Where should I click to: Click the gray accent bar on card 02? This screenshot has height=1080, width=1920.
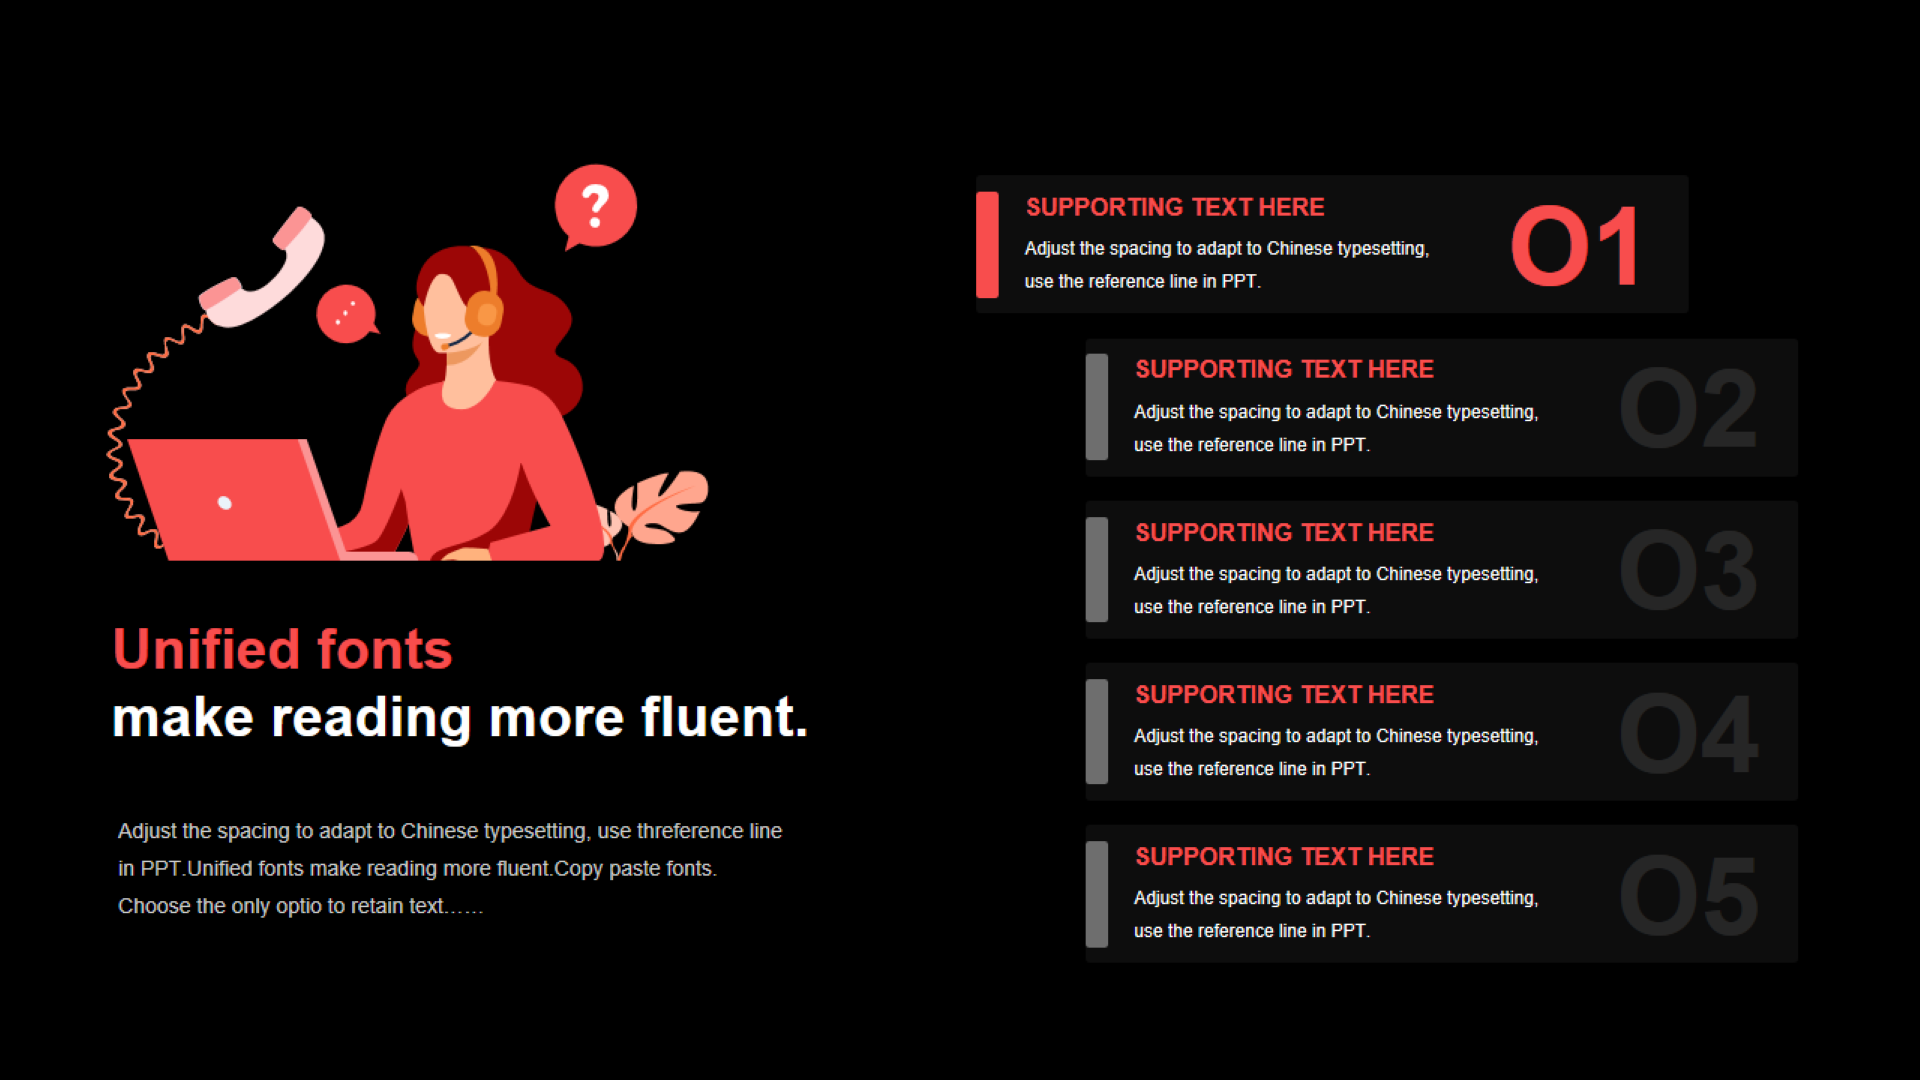click(x=1097, y=407)
